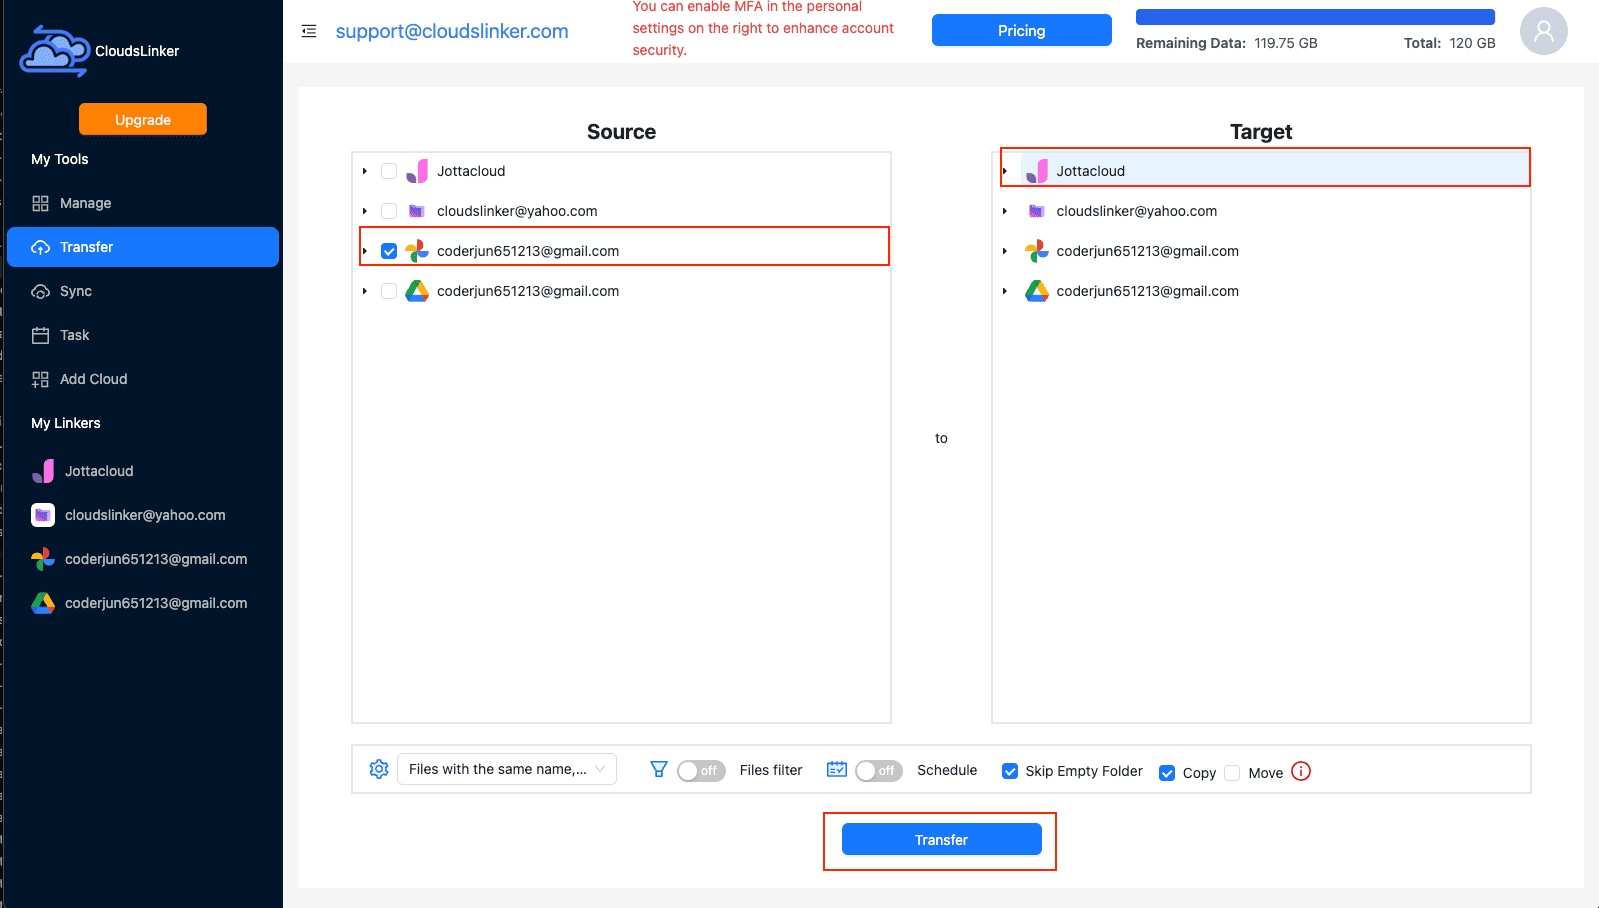
Task: Click the Yahoo mail icon in Source list
Action: (x=417, y=211)
